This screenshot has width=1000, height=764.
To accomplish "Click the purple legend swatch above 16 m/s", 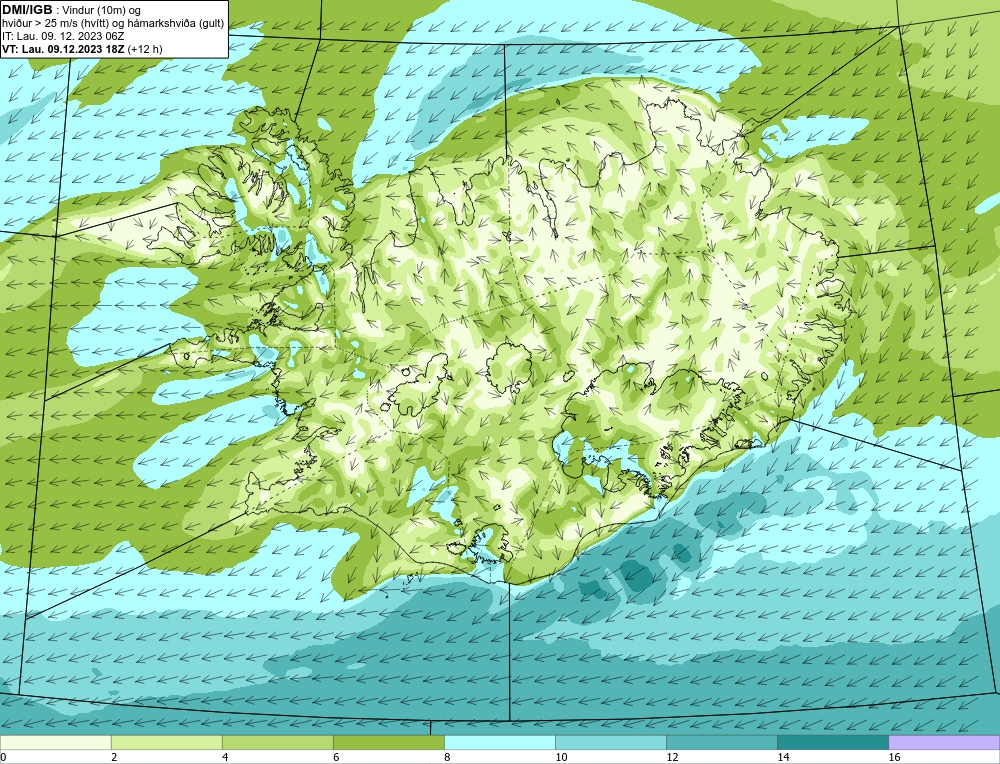I will tap(944, 742).
